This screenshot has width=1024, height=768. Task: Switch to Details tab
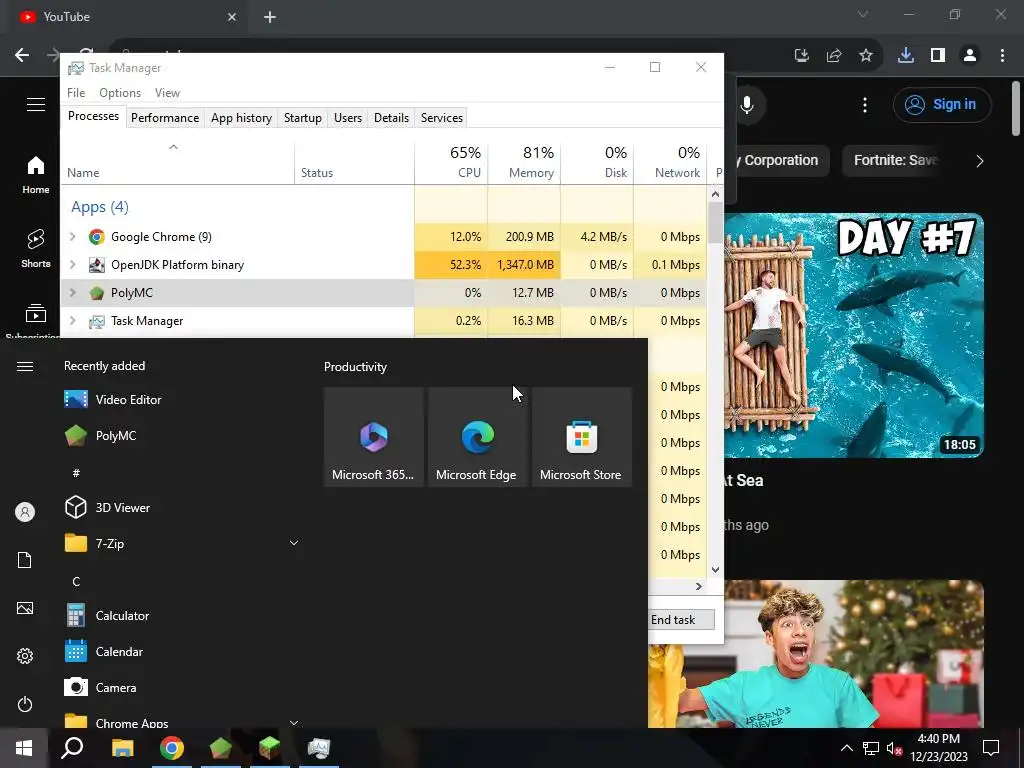click(x=391, y=118)
